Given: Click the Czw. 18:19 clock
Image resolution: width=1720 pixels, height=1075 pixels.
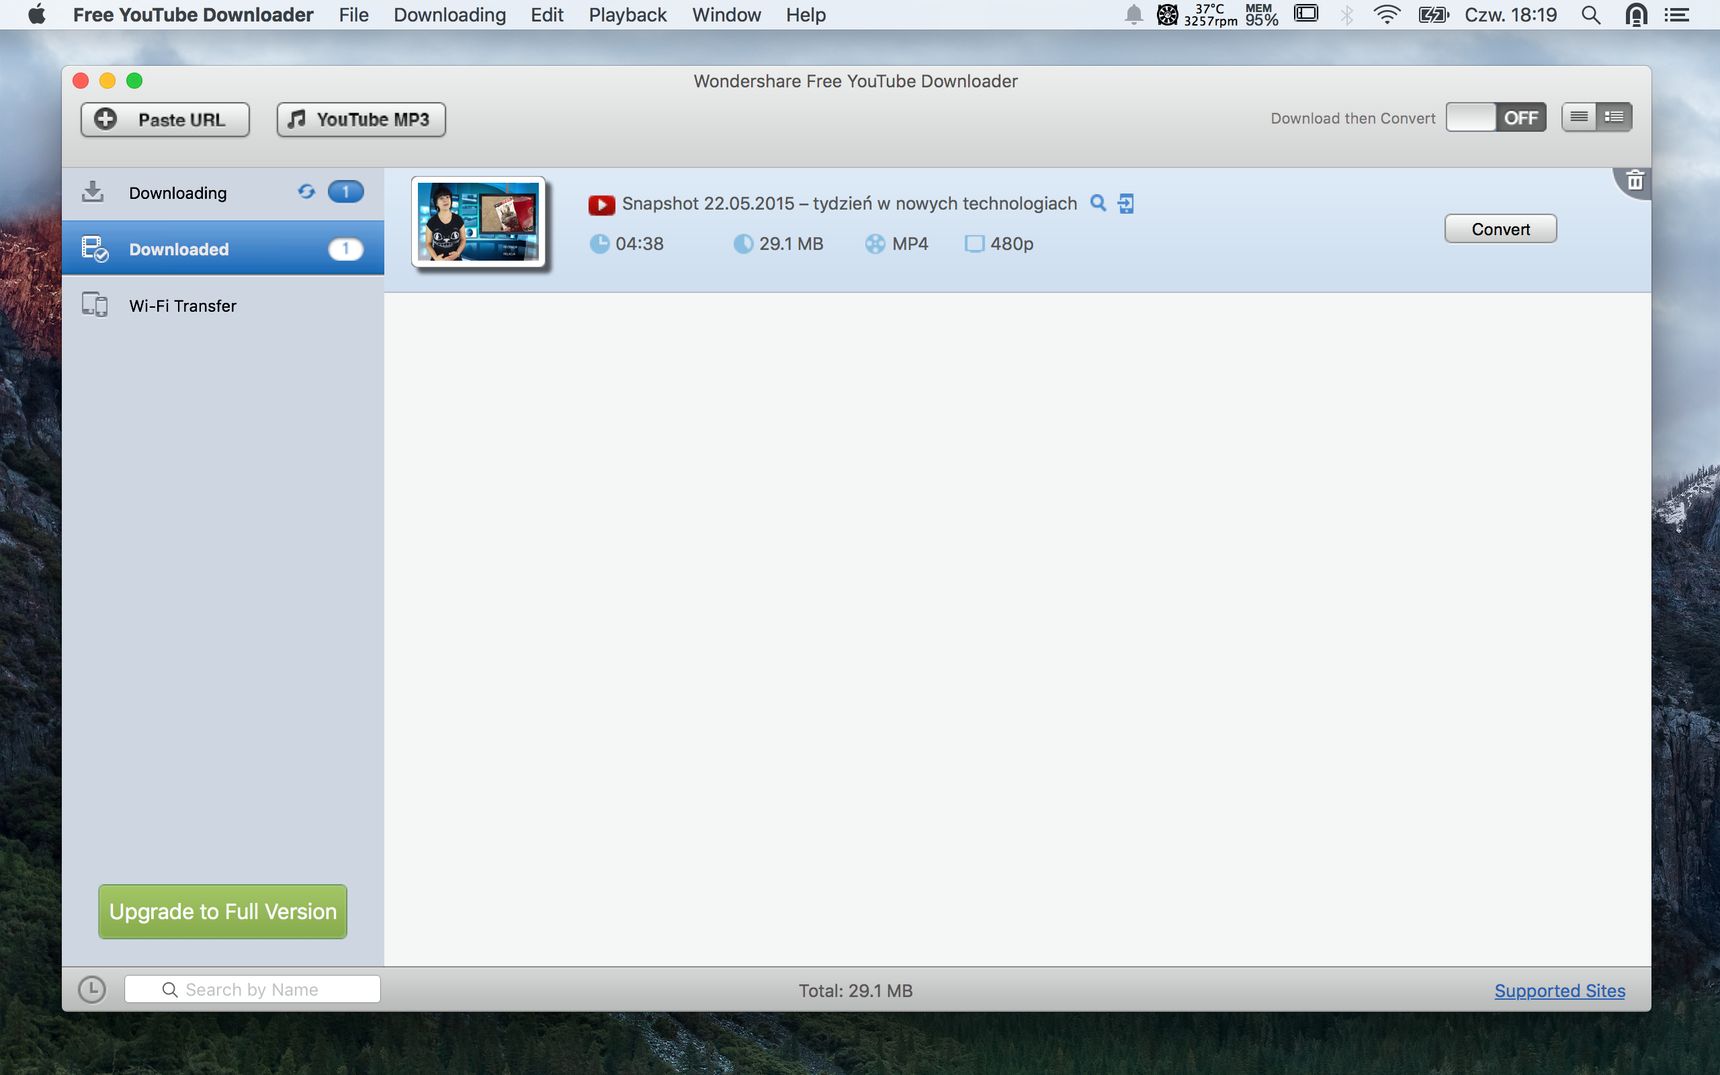Looking at the screenshot, I should pyautogui.click(x=1510, y=15).
